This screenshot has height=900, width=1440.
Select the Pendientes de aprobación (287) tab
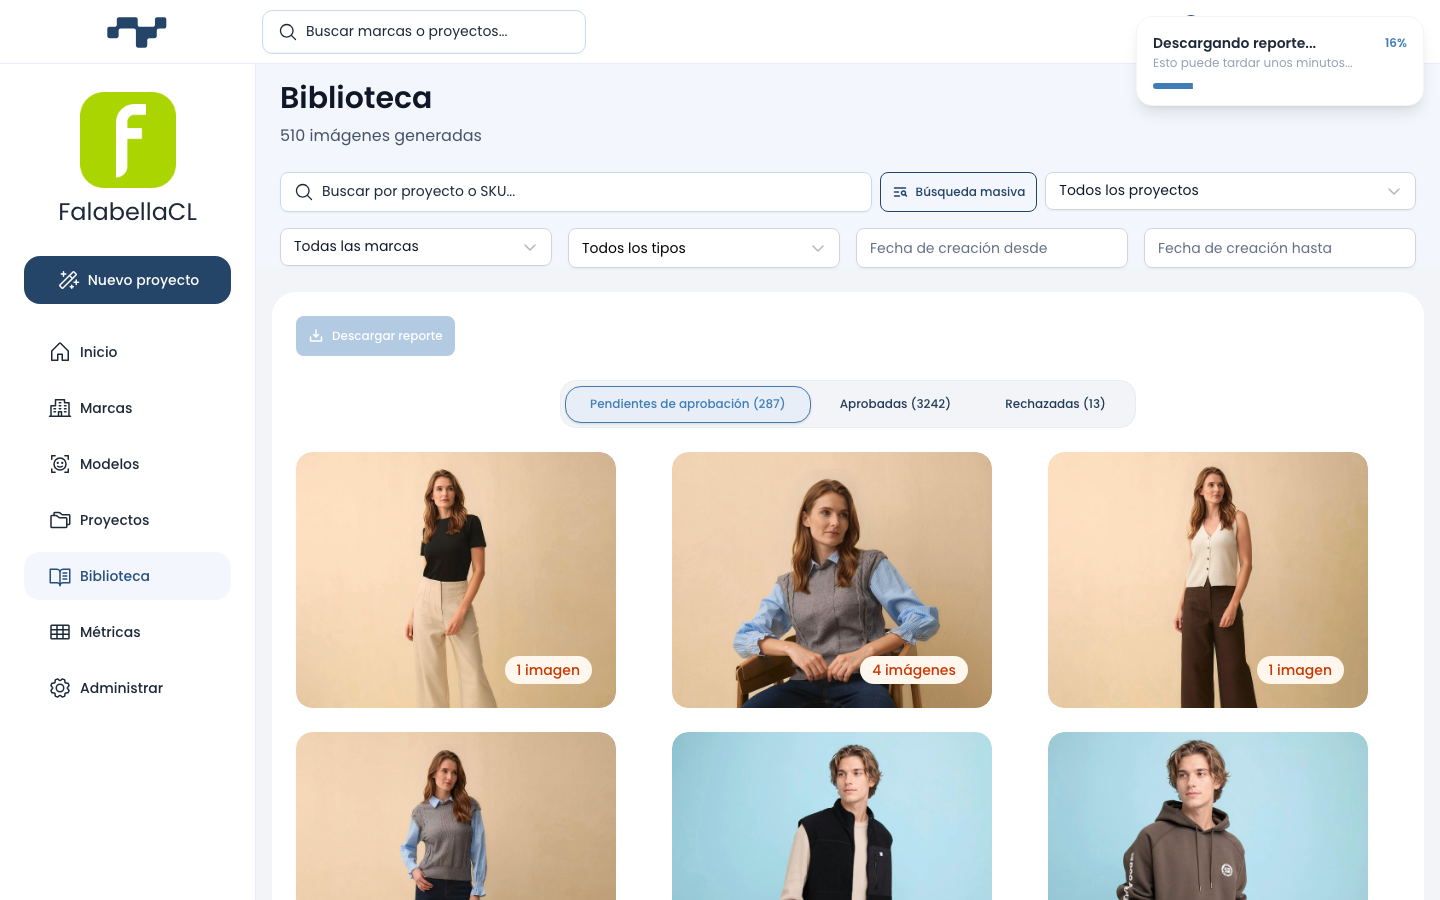[688, 404]
